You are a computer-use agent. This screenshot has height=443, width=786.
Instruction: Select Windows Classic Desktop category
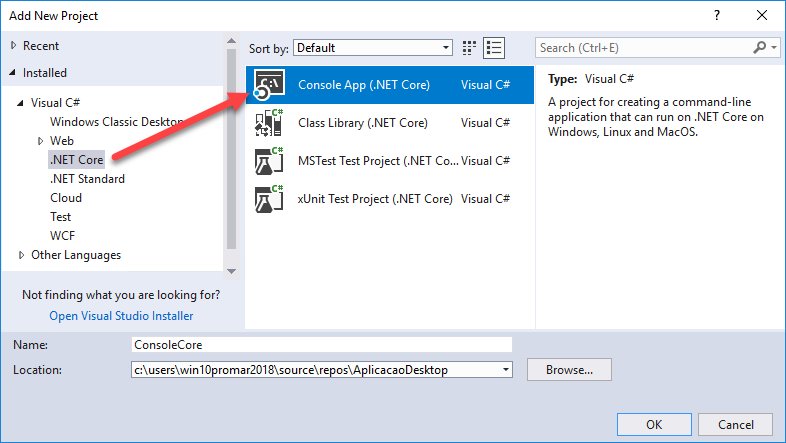(x=117, y=122)
